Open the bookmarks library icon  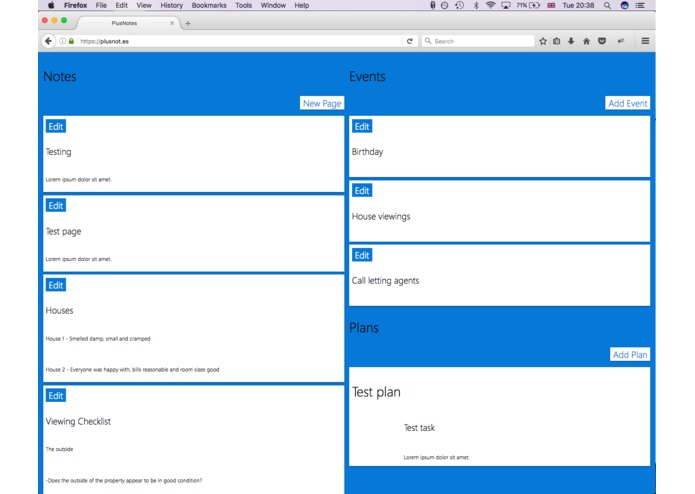coord(557,41)
